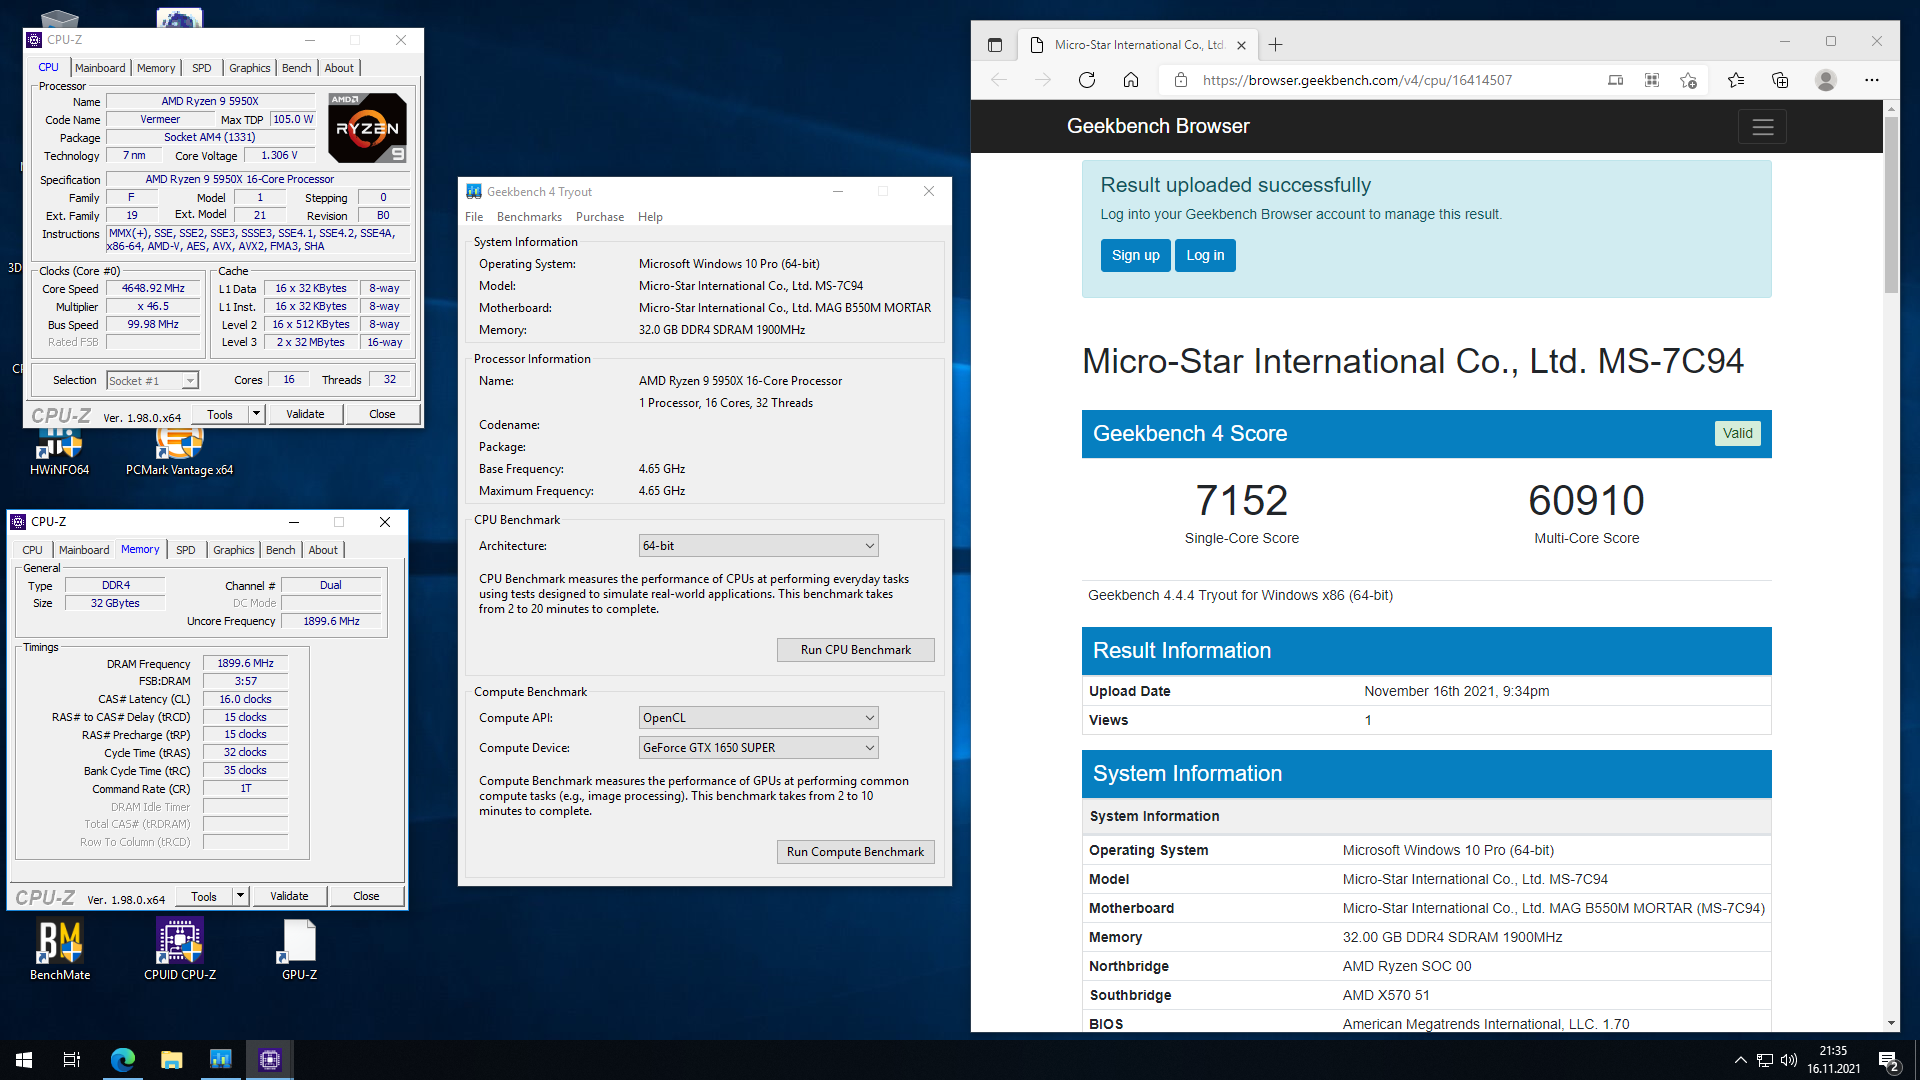Open the notification center icon
The image size is (1920, 1080).
pos(1889,1060)
